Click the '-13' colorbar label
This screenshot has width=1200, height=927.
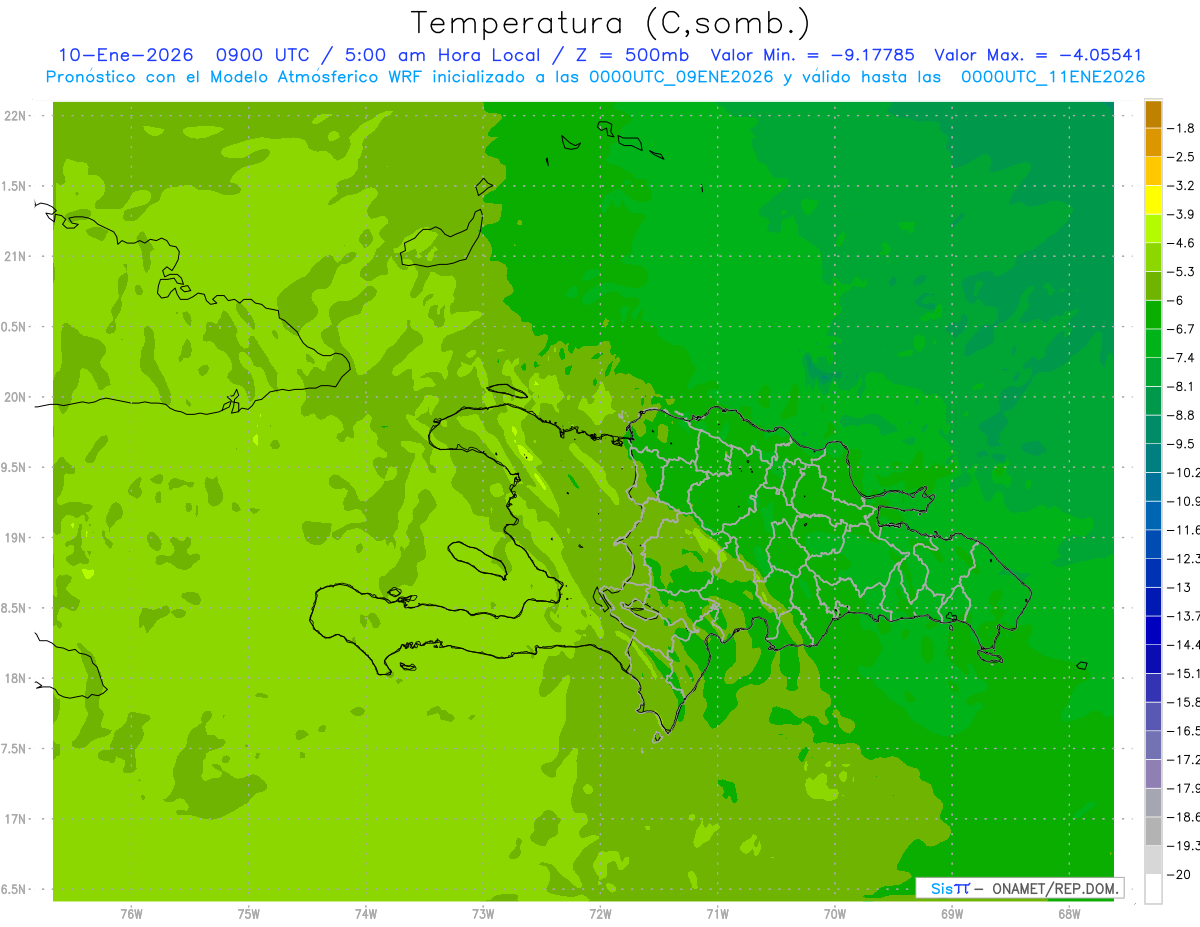tap(1179, 587)
